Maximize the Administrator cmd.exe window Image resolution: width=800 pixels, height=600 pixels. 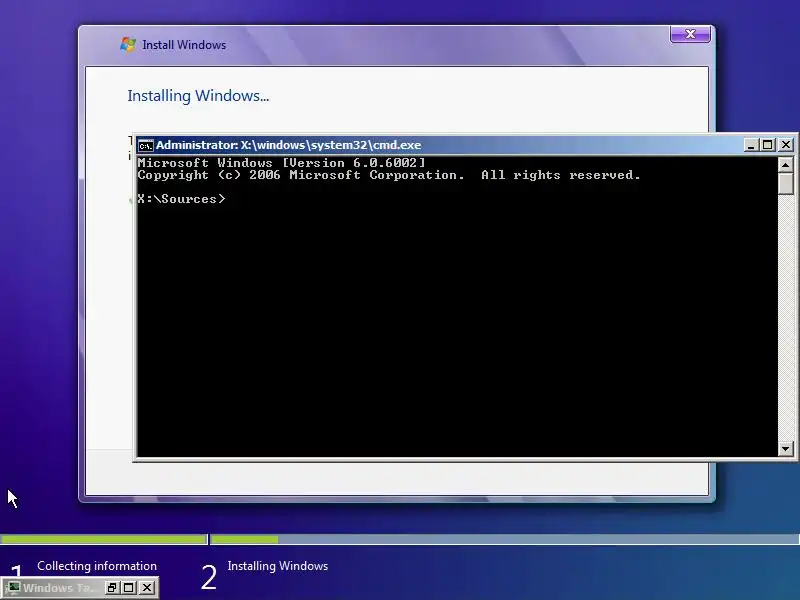(x=768, y=145)
